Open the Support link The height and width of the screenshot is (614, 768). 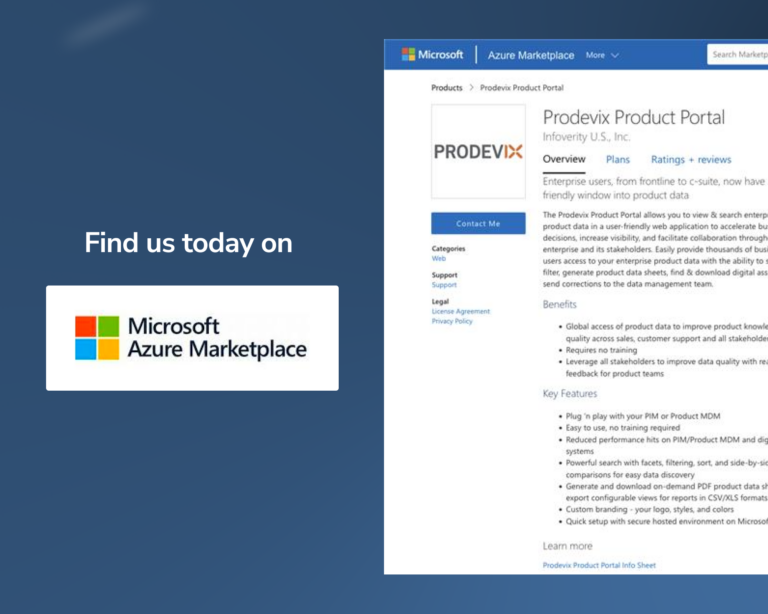[444, 285]
